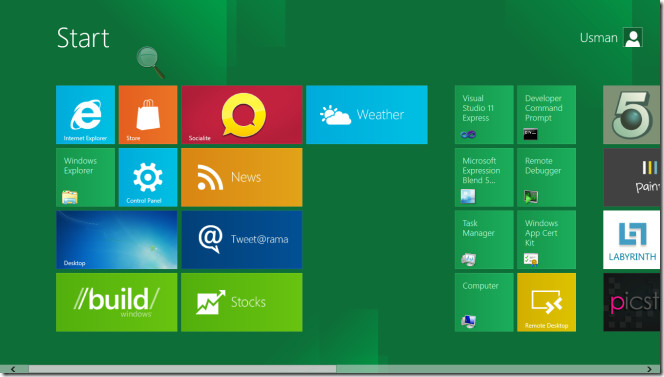The image size is (664, 377).
Task: Open the Developer Command Prompt tile
Action: click(546, 115)
